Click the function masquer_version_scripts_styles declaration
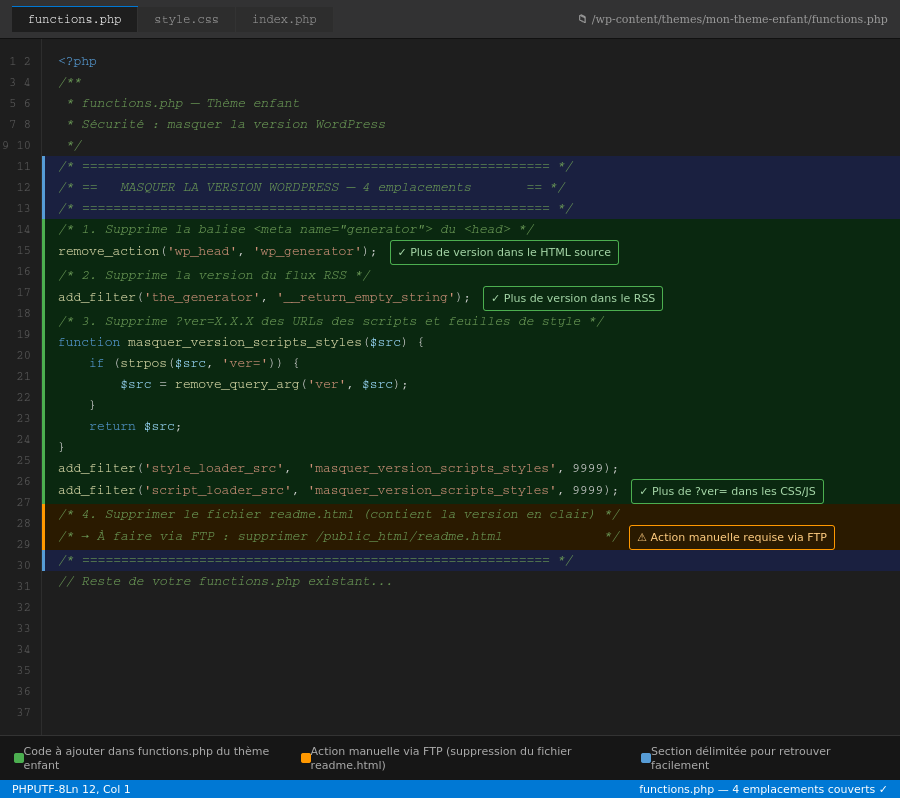 pyautogui.click(x=241, y=342)
